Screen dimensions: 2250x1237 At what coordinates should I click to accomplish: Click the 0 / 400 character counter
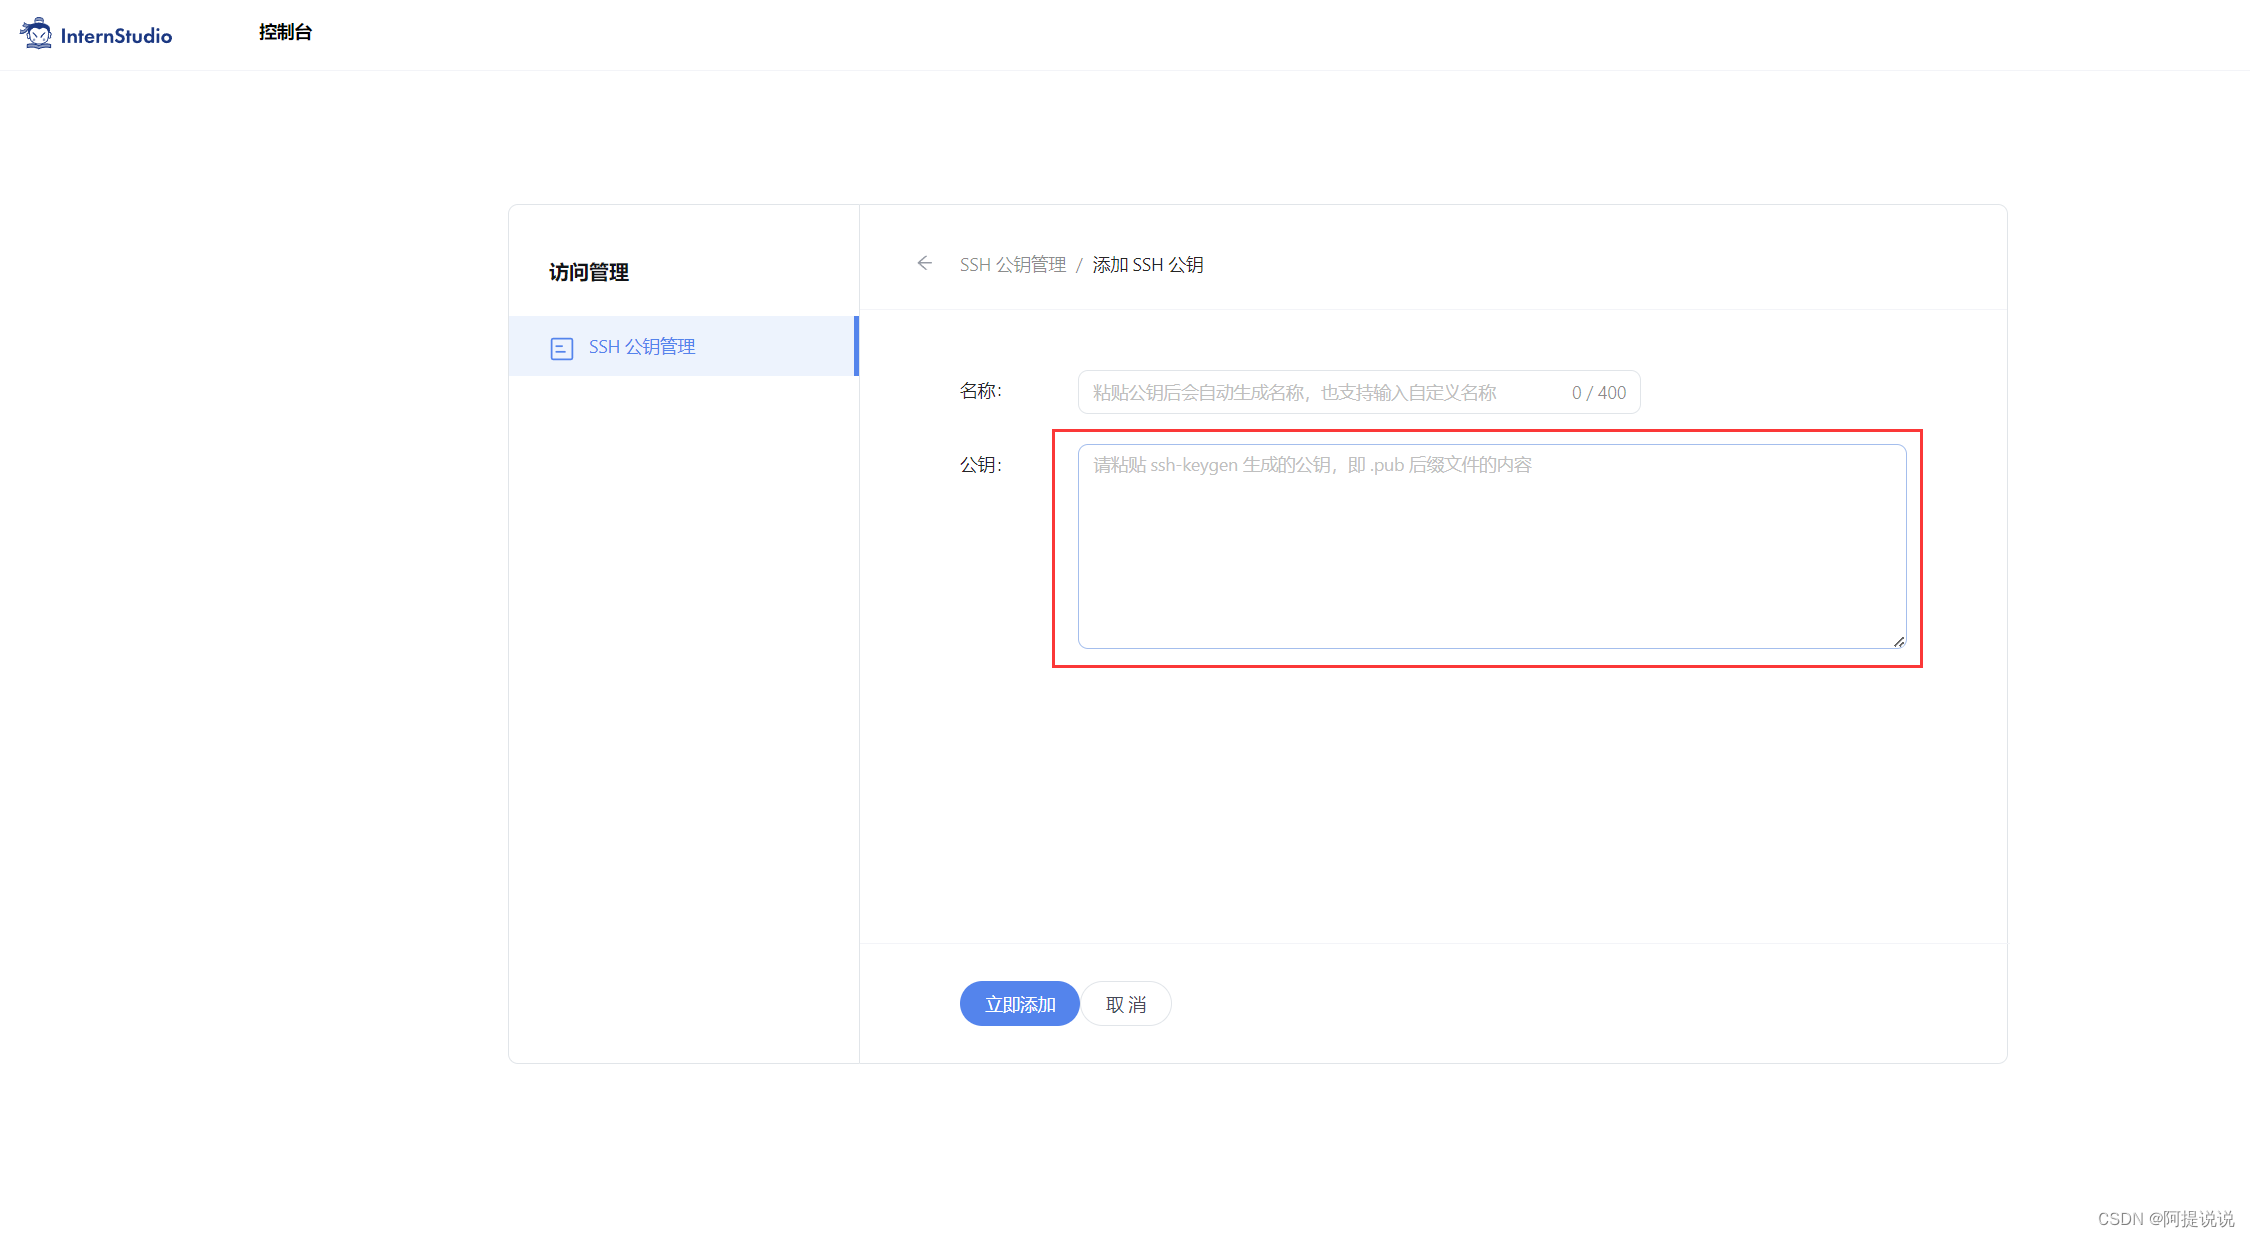(1597, 392)
